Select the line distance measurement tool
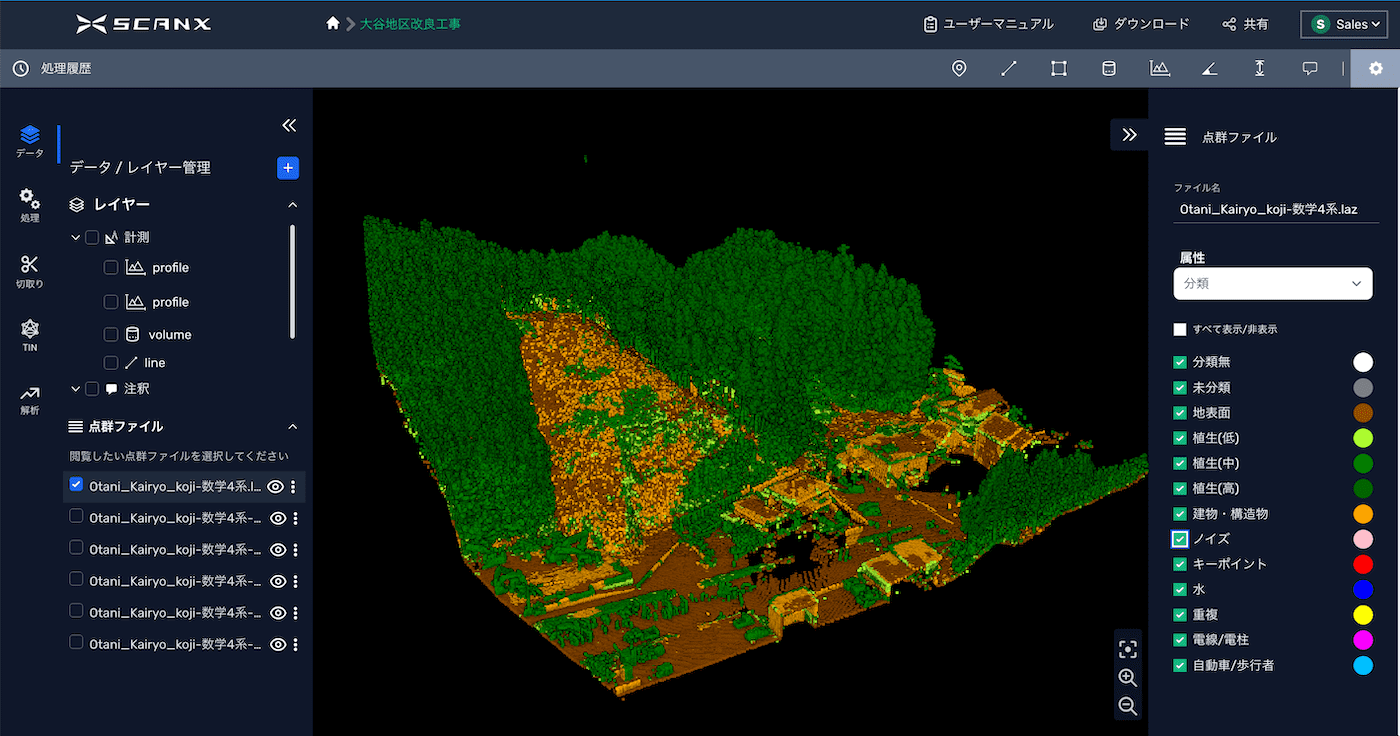The image size is (1400, 736). (x=1009, y=68)
